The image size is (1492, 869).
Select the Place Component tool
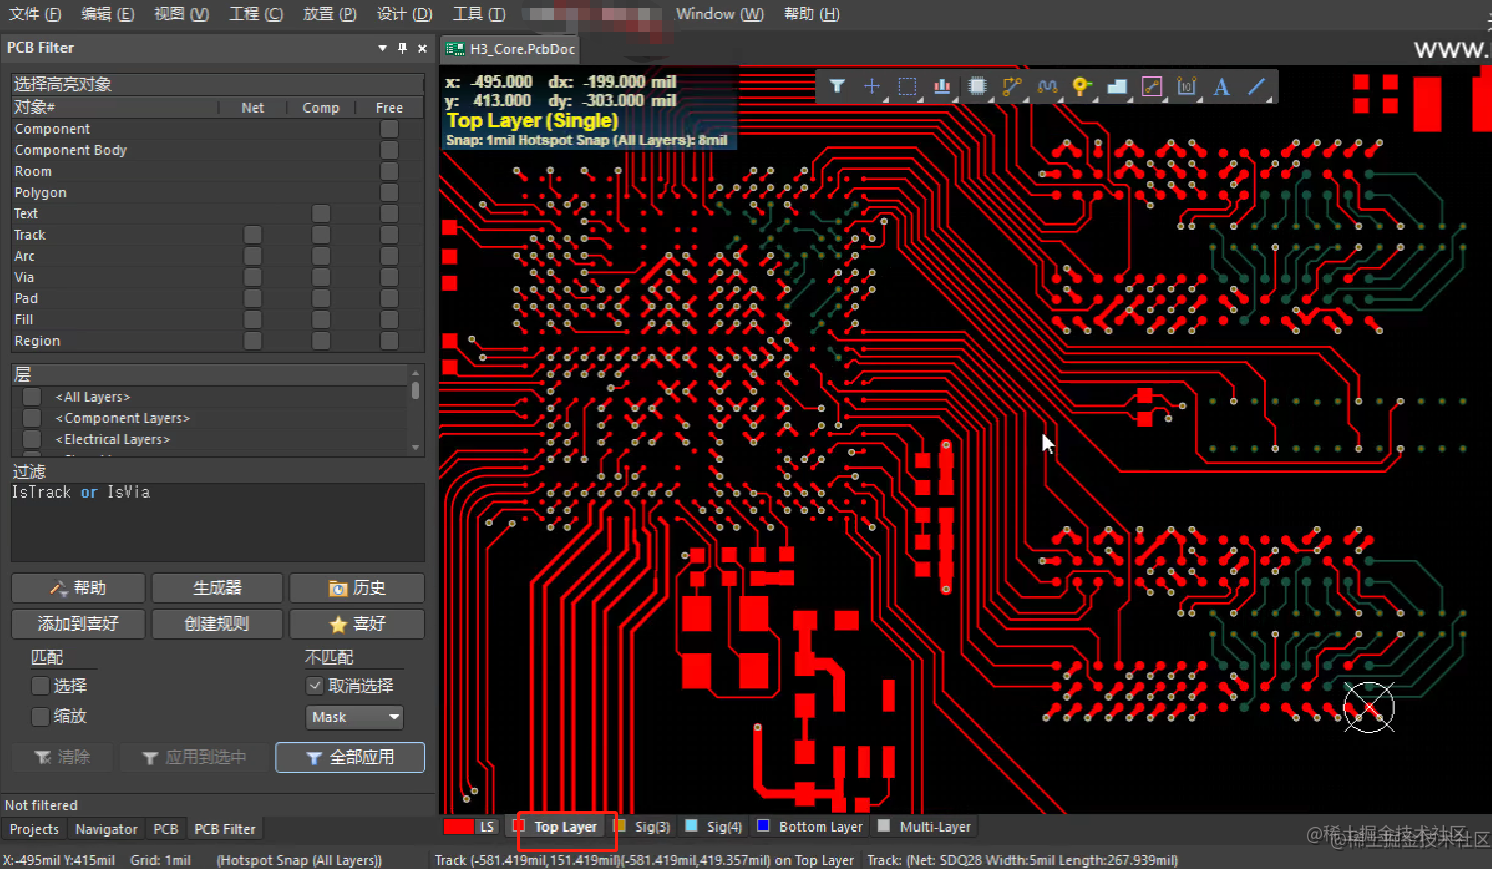click(977, 87)
